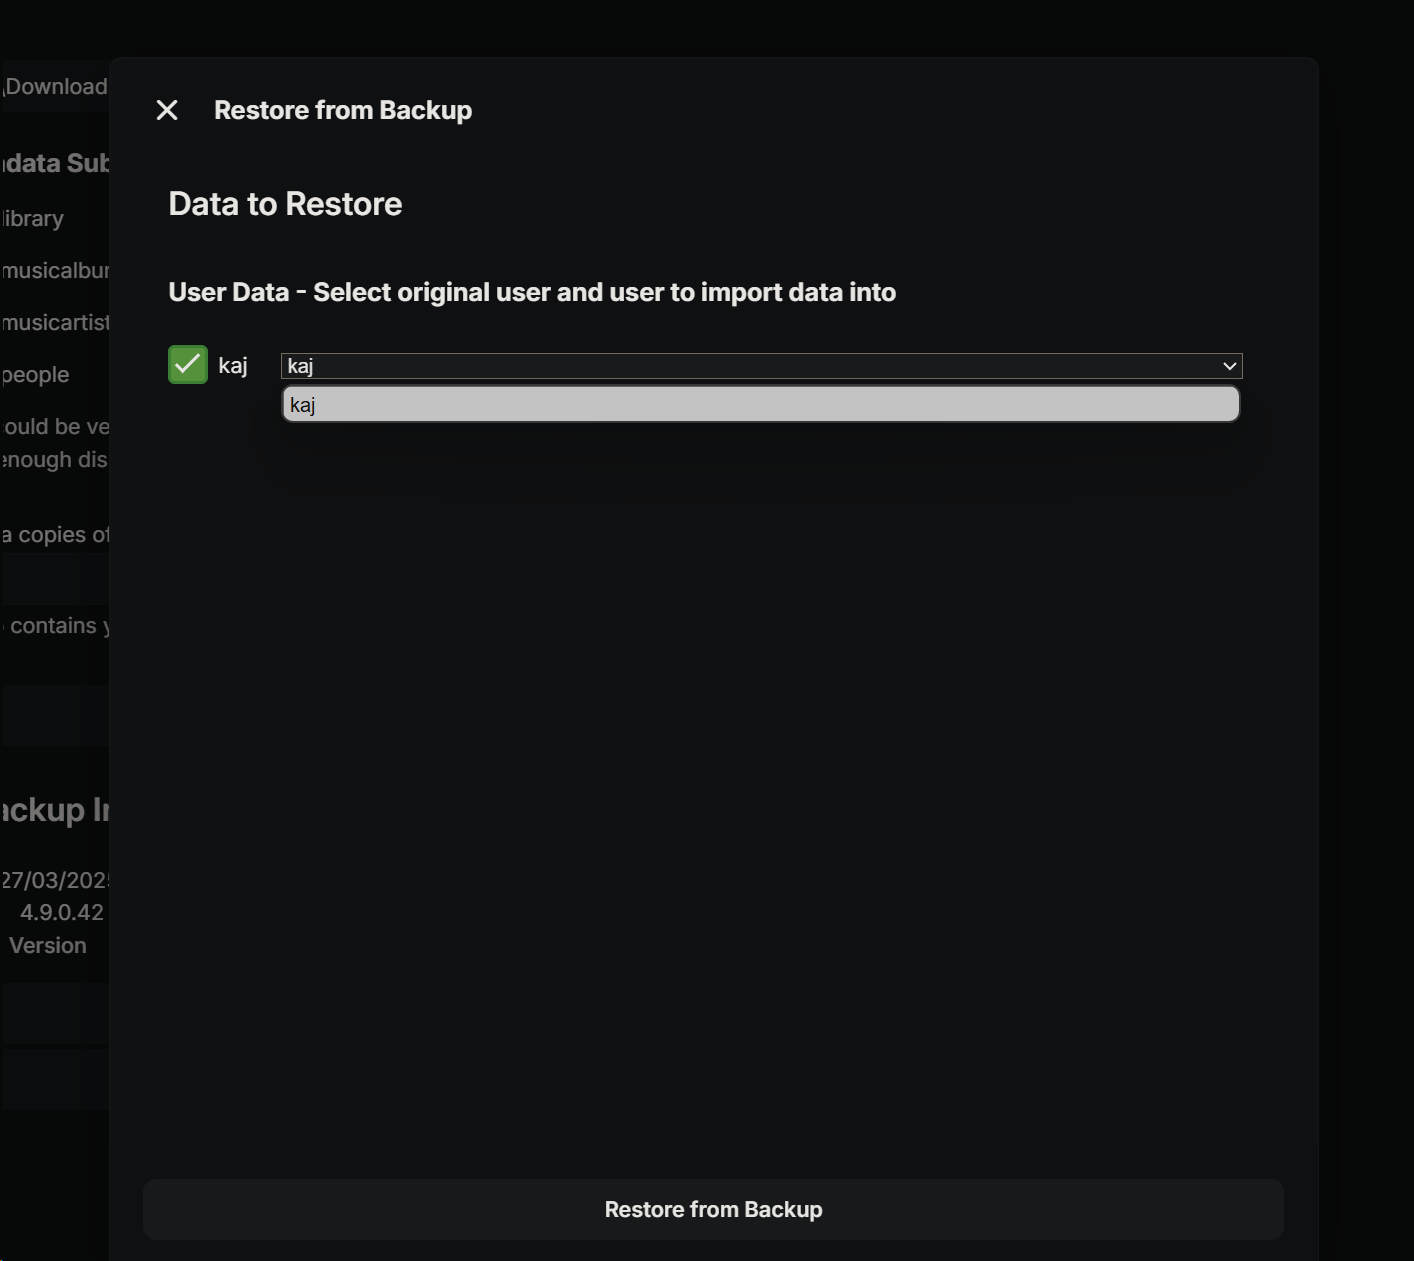Viewport: 1414px width, 1261px height.
Task: Click the people item in background
Action: click(x=36, y=375)
